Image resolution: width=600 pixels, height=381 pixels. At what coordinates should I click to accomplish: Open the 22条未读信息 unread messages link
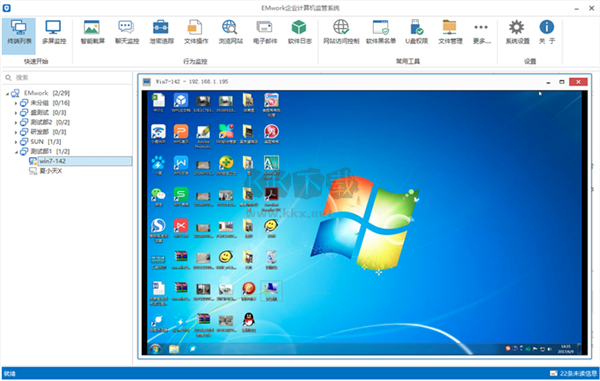coord(573,373)
